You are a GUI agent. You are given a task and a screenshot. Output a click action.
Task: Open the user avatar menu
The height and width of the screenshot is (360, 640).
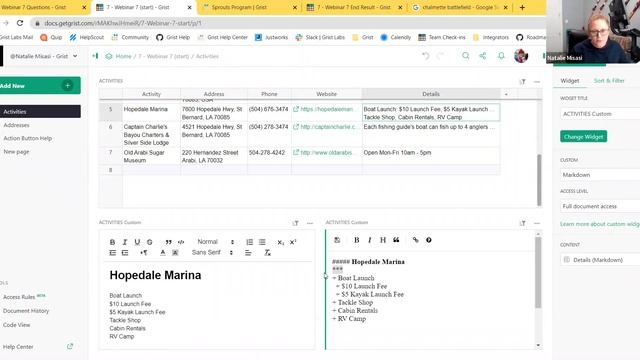(521, 56)
